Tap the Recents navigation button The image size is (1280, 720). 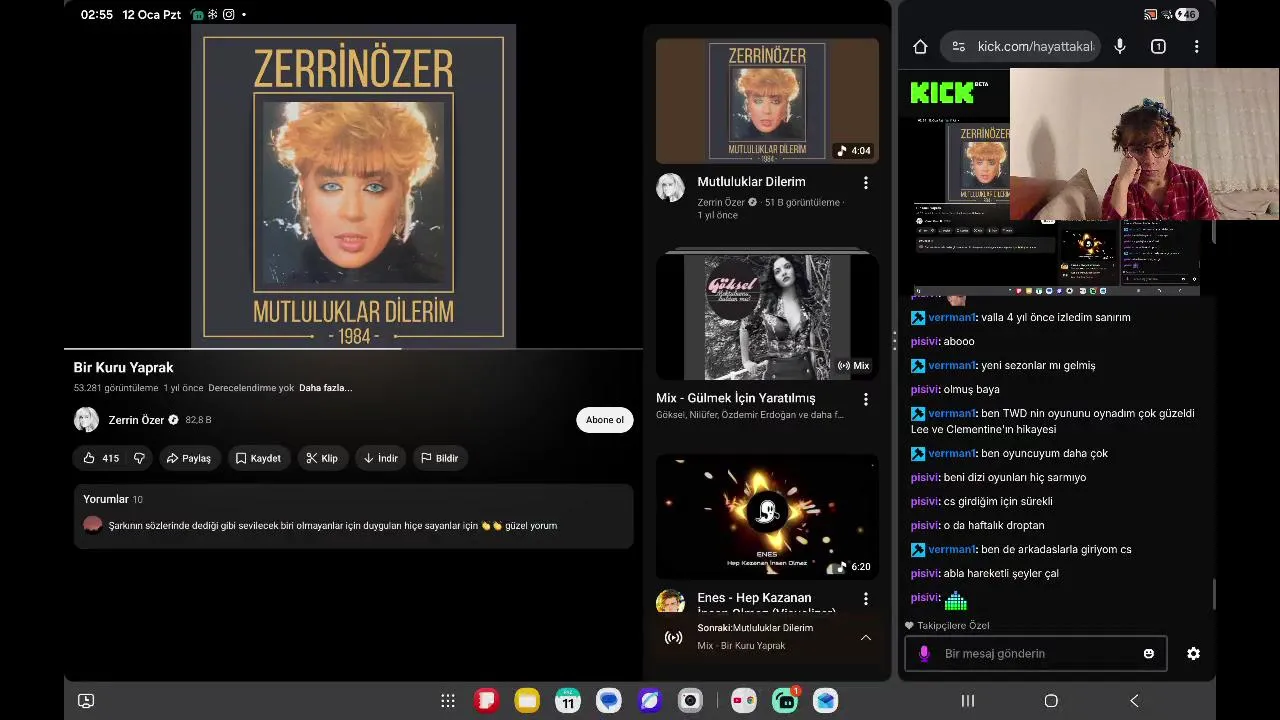[967, 701]
